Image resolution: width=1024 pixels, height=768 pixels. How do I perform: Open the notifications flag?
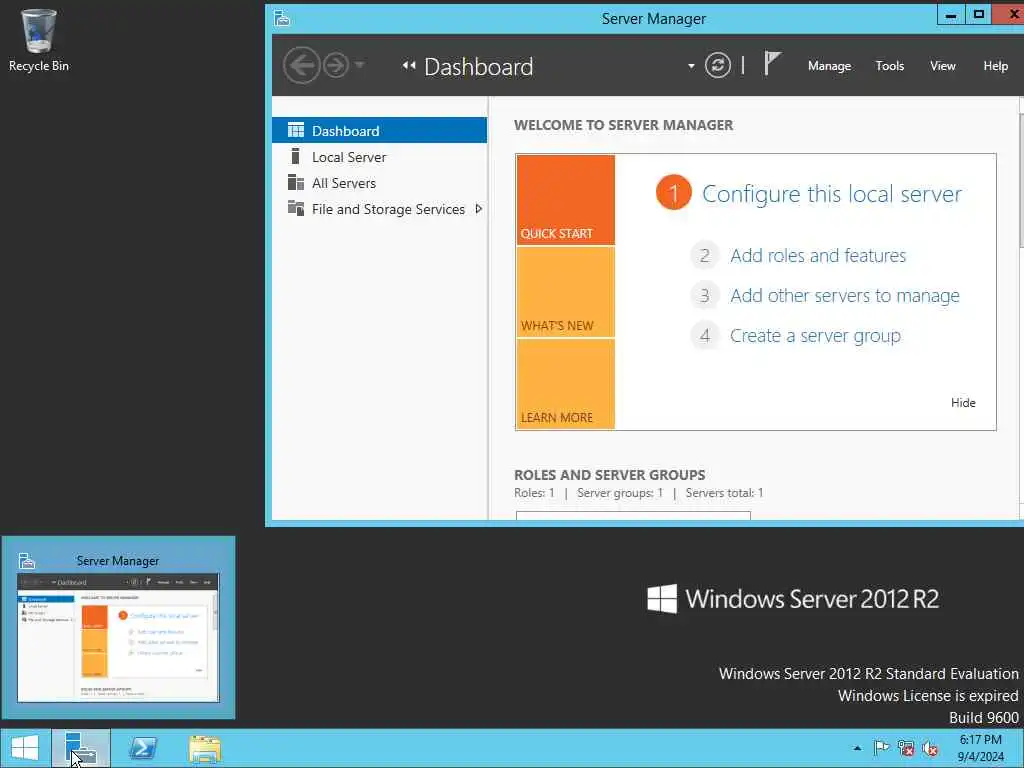click(772, 64)
